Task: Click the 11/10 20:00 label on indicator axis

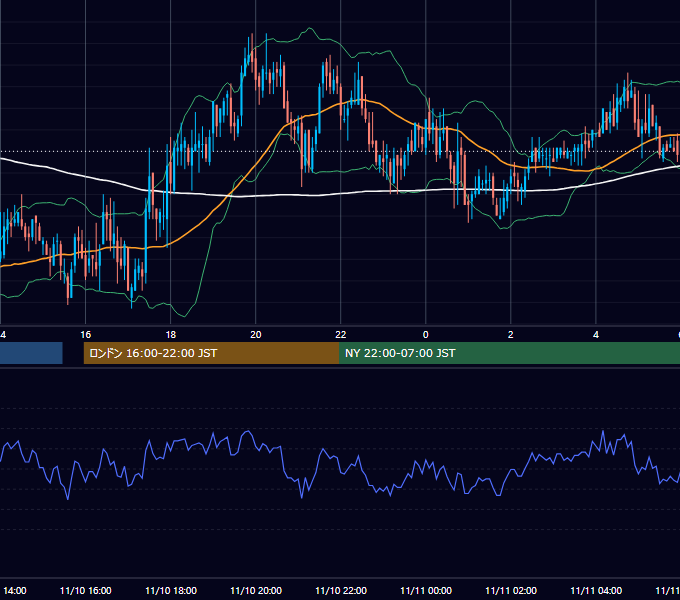Action: pyautogui.click(x=256, y=590)
